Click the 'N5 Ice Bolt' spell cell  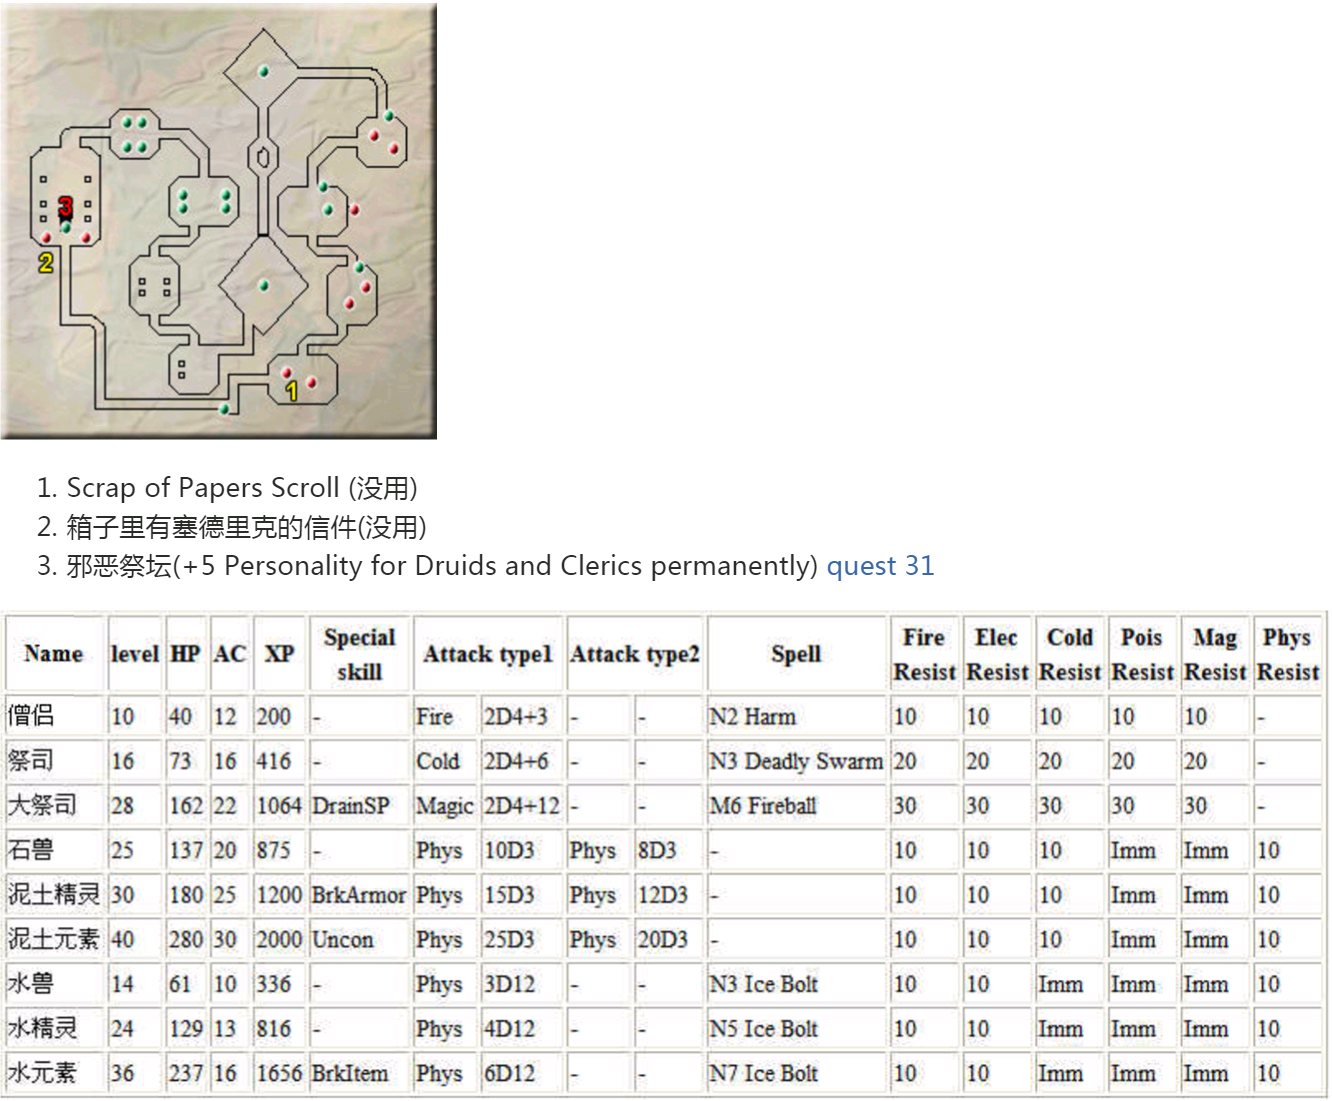pyautogui.click(x=797, y=1028)
